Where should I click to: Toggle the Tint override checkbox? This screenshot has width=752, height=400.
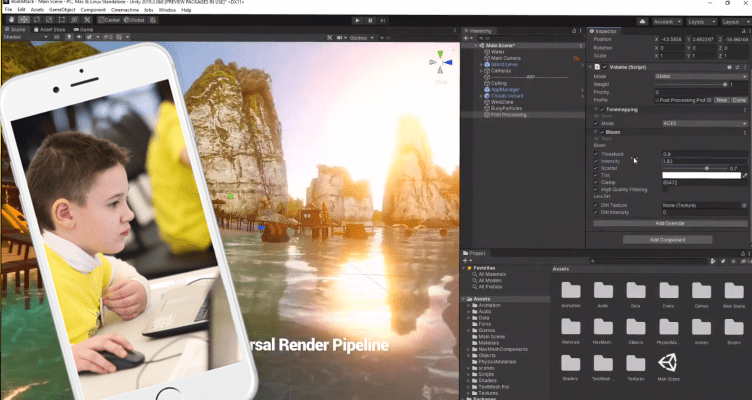pyautogui.click(x=596, y=176)
